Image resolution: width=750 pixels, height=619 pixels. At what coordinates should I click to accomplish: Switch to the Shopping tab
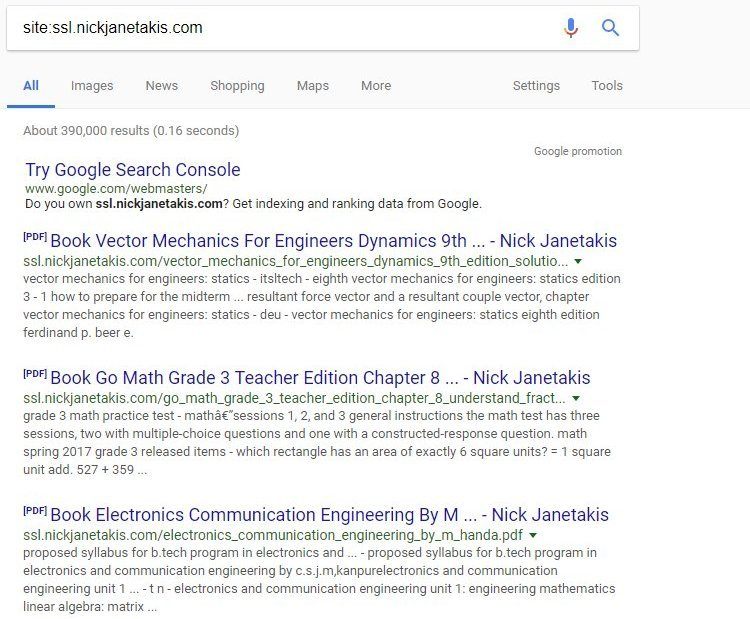(237, 86)
